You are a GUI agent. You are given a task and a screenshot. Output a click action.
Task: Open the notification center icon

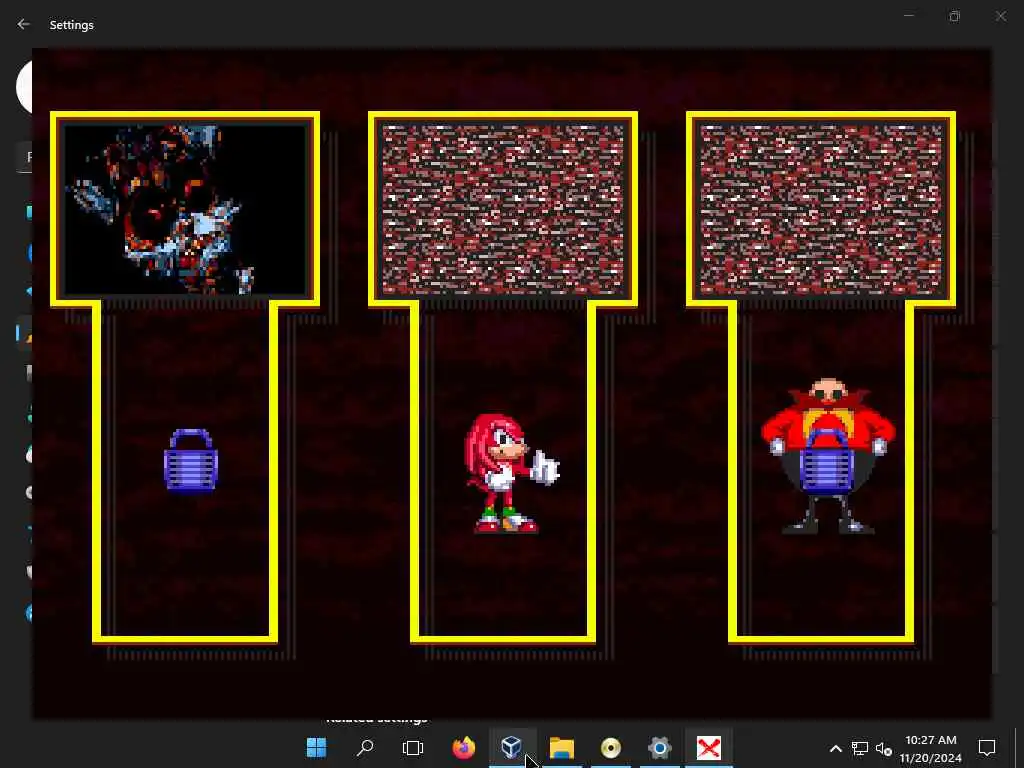coord(987,748)
